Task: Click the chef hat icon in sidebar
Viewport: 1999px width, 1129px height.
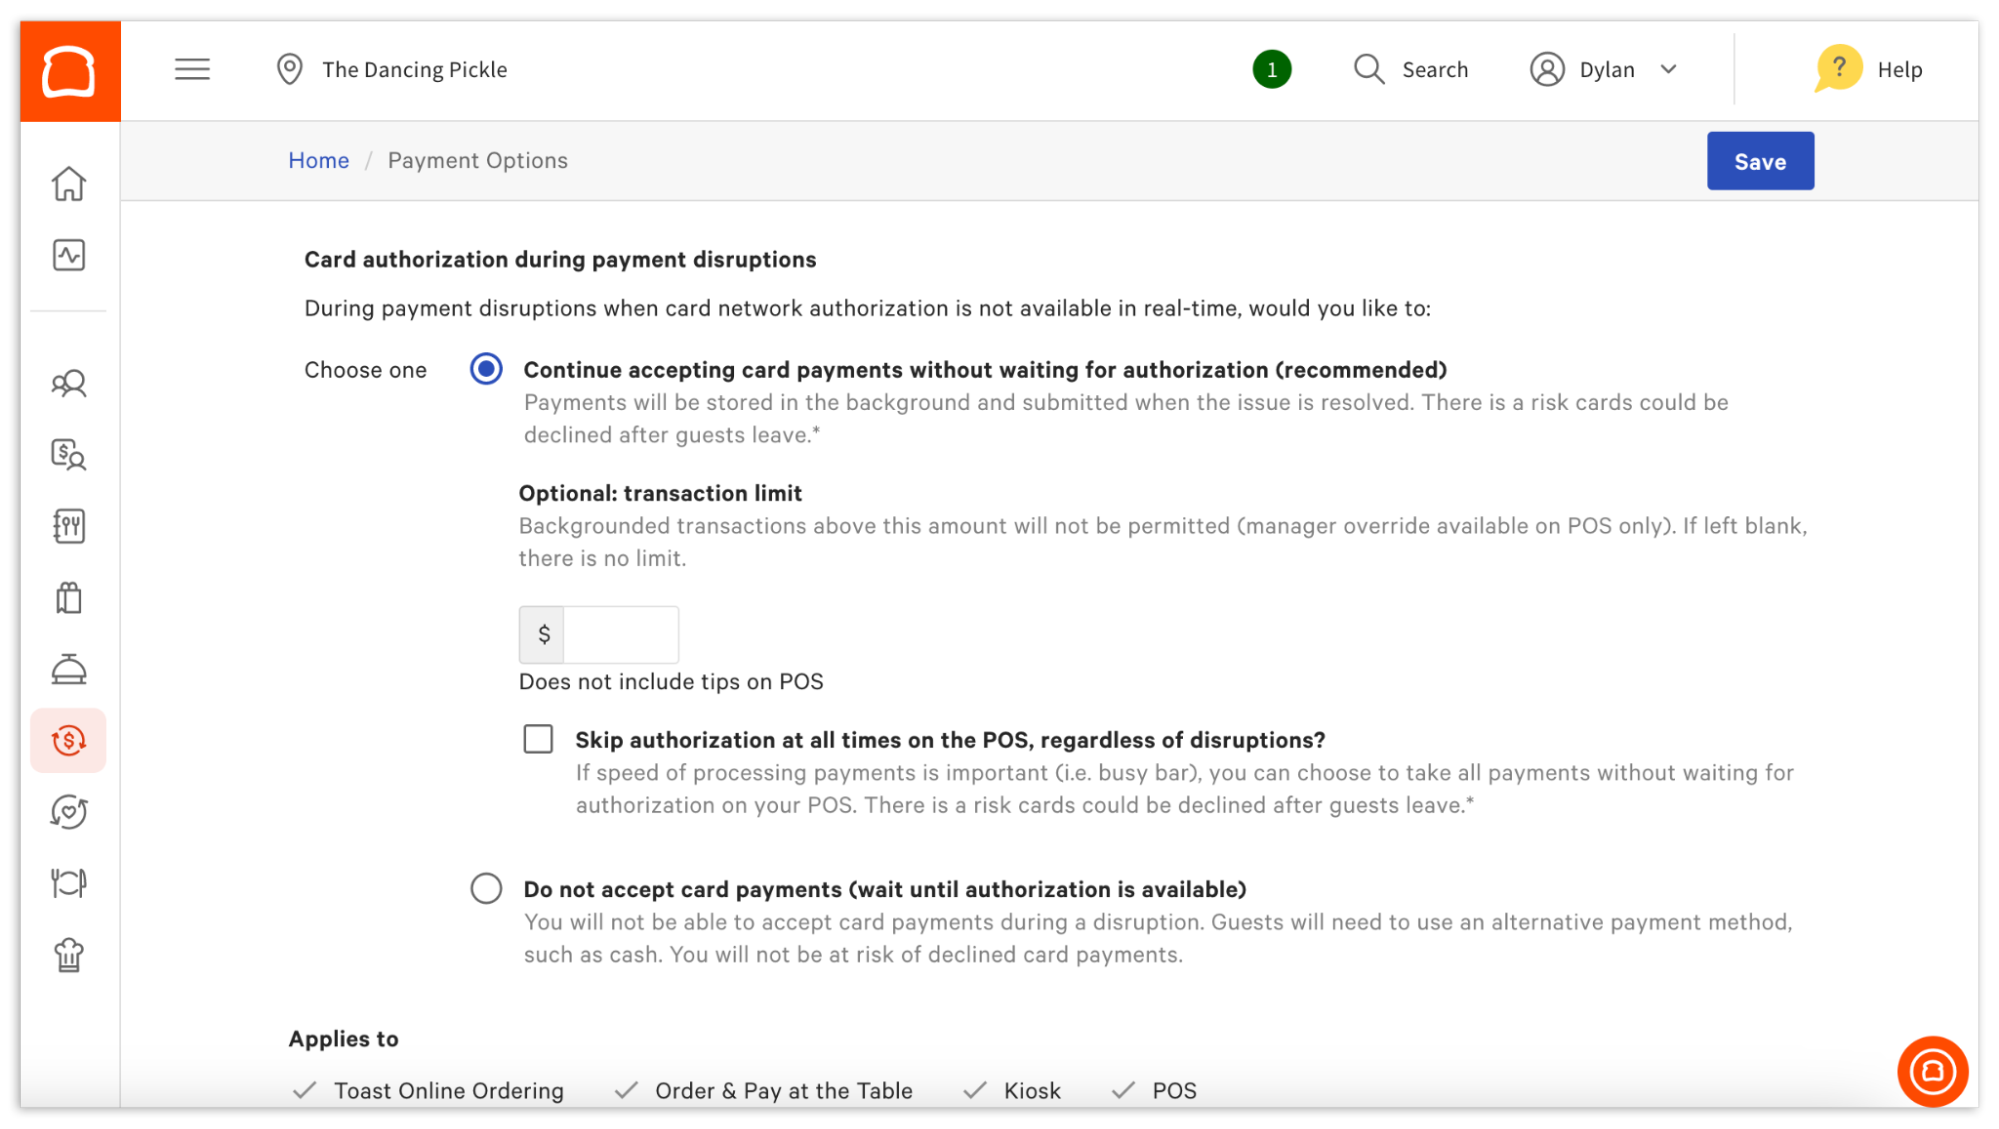Action: (69, 955)
